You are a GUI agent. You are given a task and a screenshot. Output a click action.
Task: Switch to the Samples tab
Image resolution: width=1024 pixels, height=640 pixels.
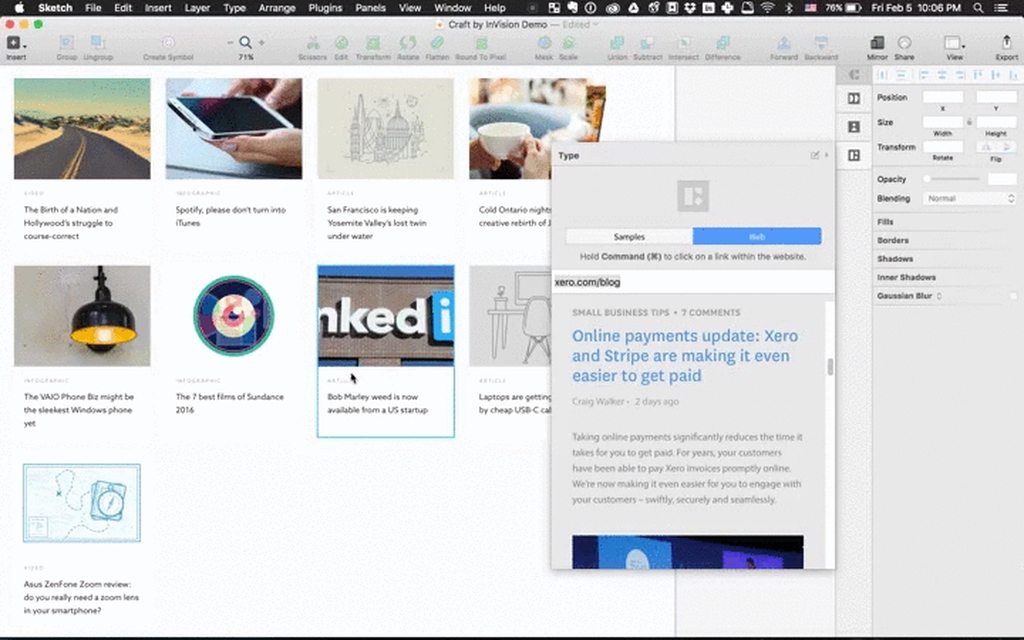click(629, 236)
